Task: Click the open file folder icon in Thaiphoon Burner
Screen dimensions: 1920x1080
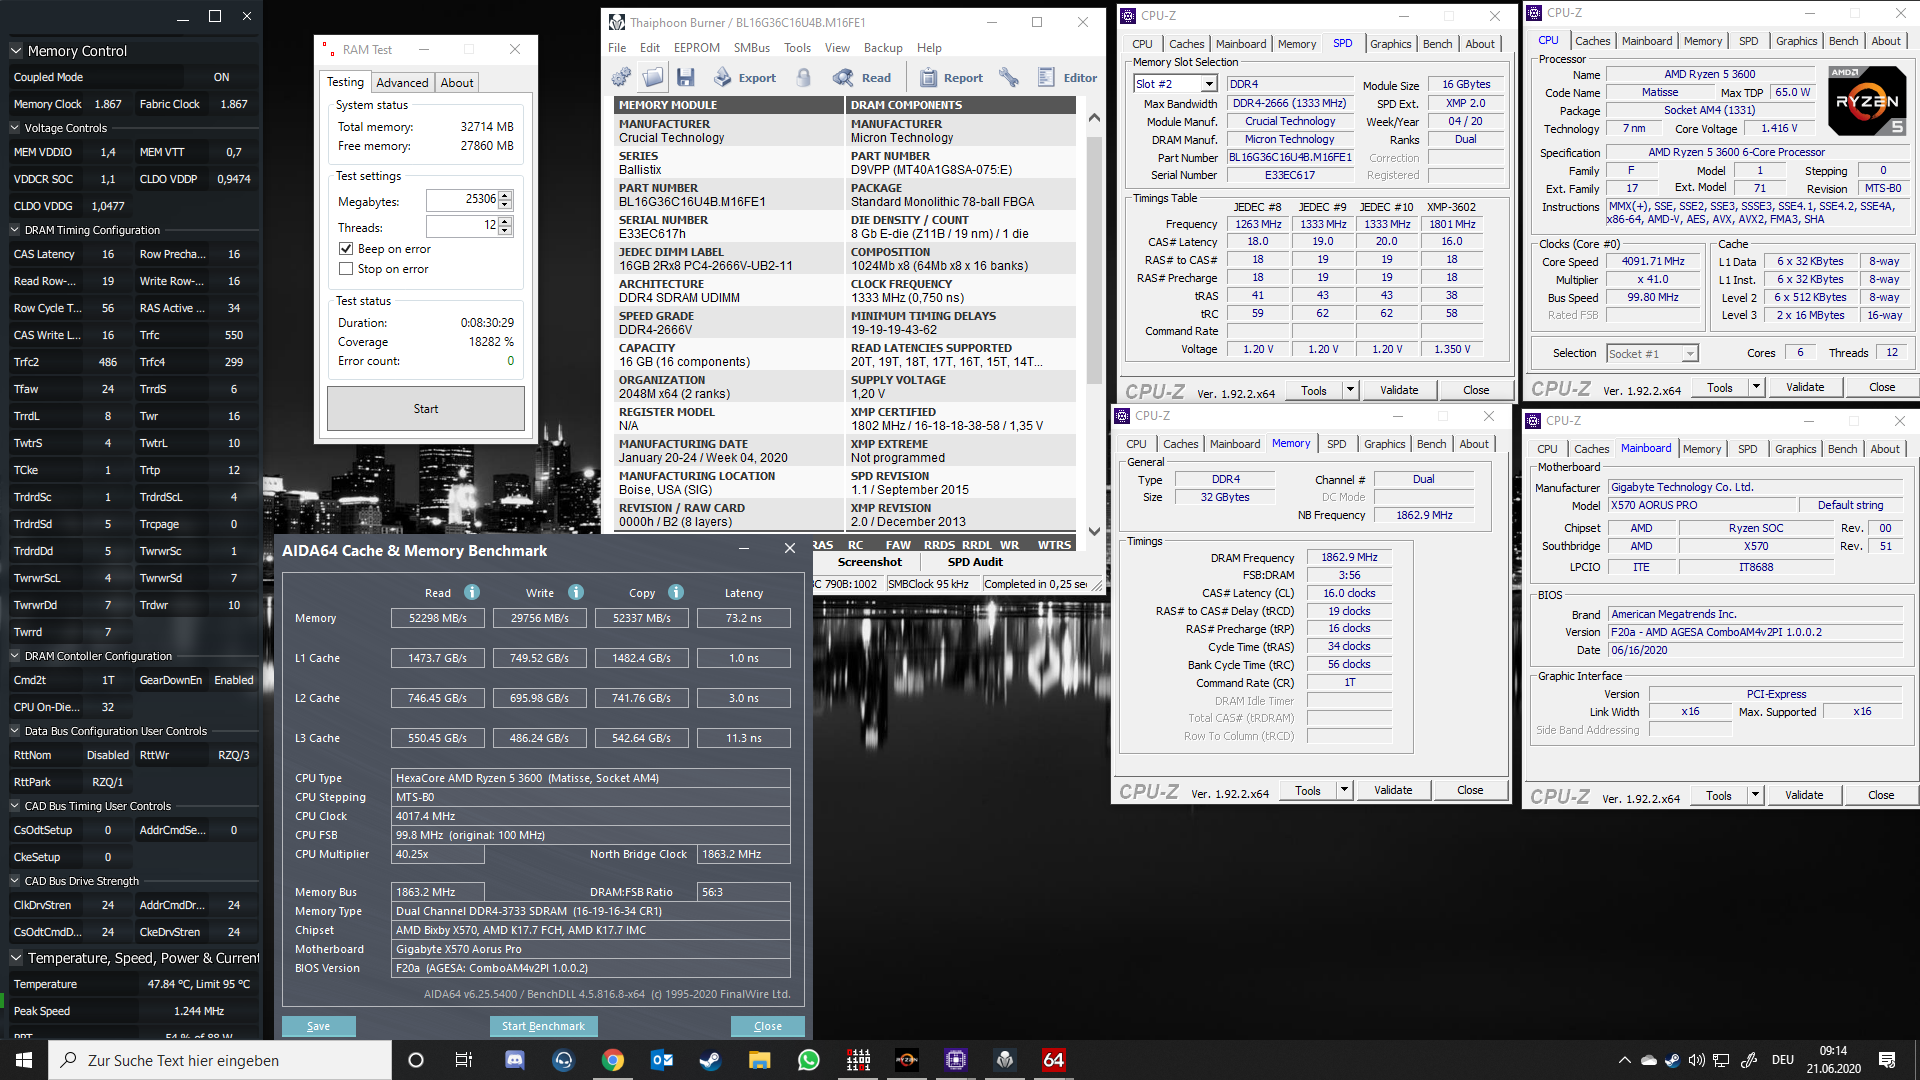Action: pyautogui.click(x=653, y=77)
